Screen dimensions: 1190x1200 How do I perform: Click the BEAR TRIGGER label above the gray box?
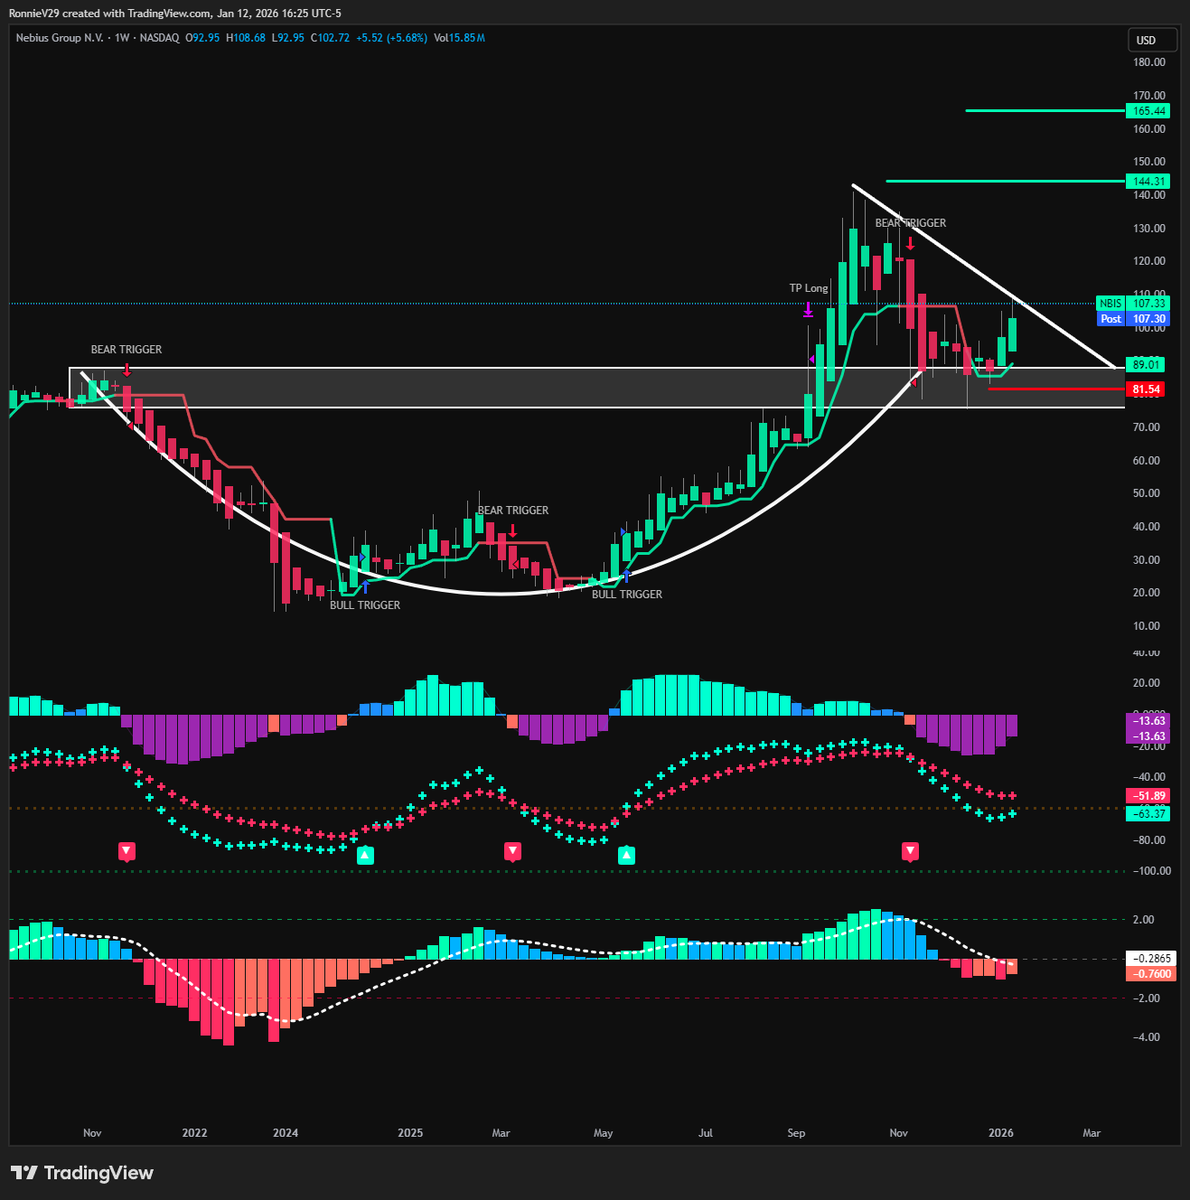[126, 350]
